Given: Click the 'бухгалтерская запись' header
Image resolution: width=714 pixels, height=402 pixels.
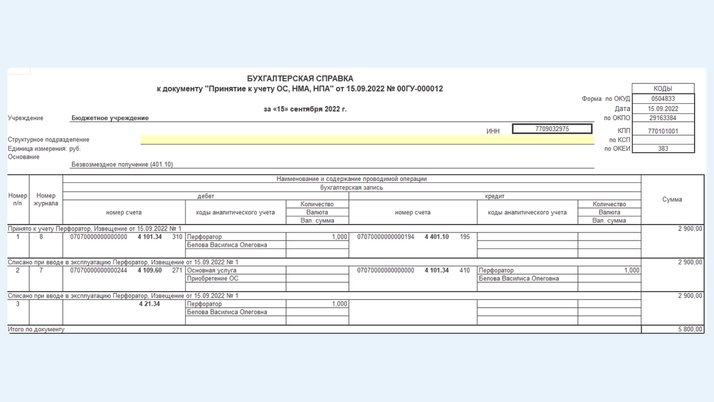Looking at the screenshot, I should coord(352,187).
